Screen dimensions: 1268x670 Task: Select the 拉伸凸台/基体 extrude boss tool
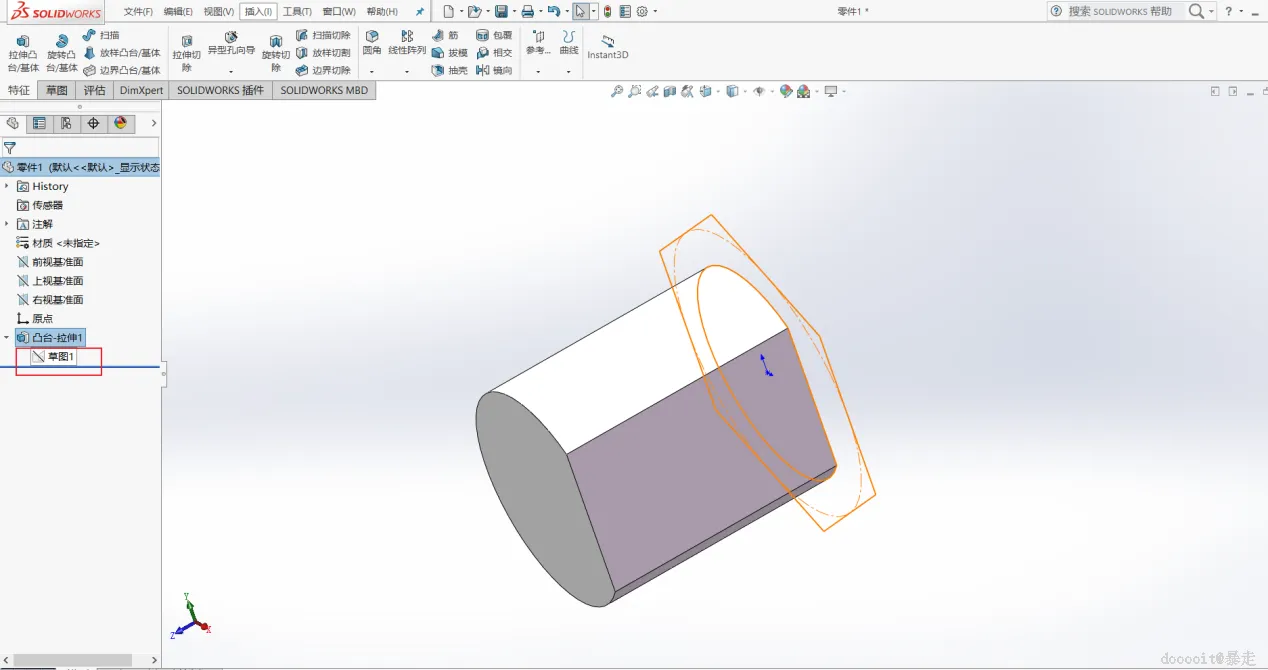point(23,53)
